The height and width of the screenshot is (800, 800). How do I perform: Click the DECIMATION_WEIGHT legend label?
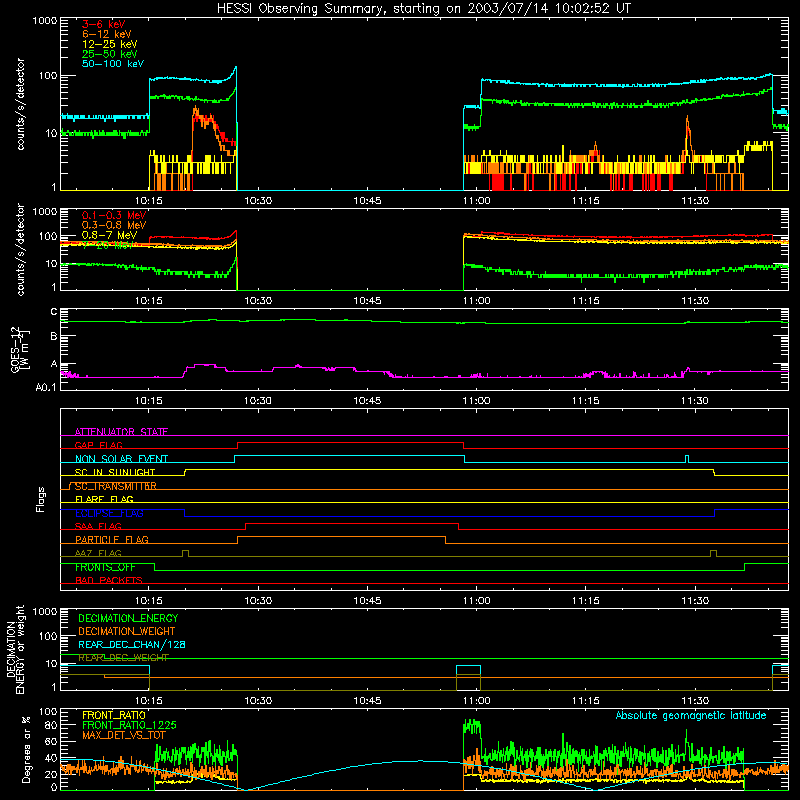127,632
